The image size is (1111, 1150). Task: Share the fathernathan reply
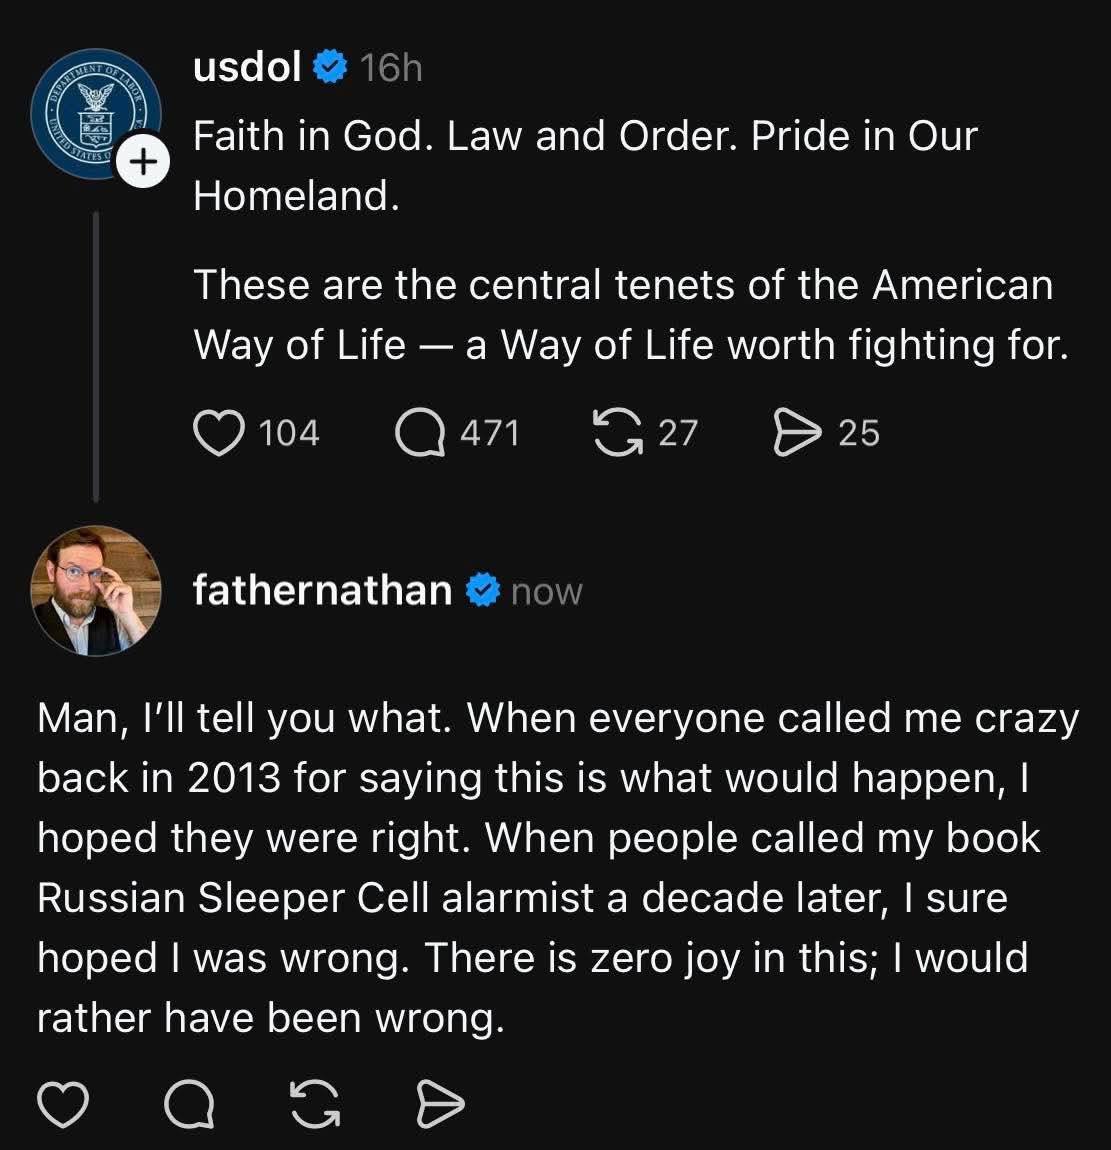point(440,1104)
